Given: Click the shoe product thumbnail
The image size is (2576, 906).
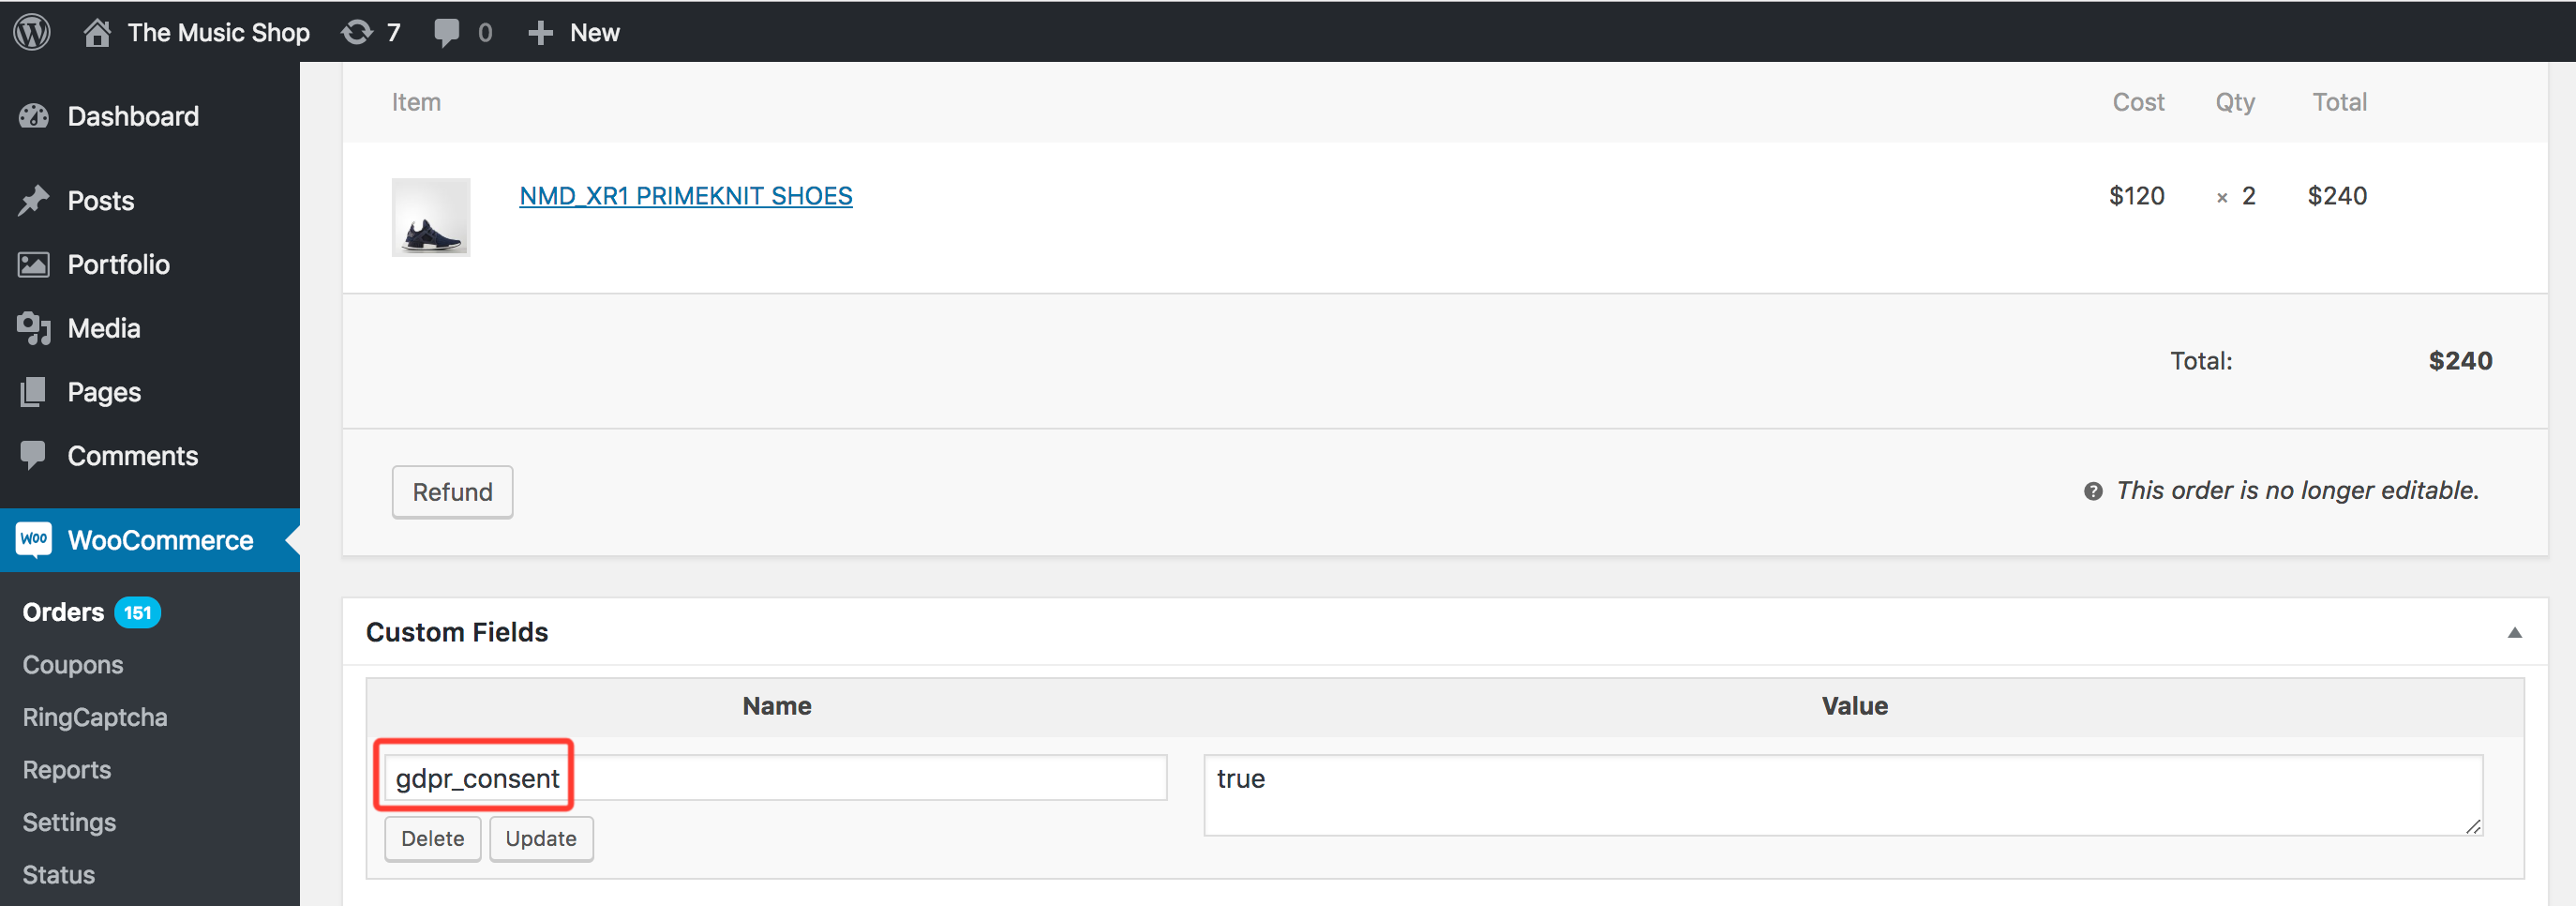Looking at the screenshot, I should [x=431, y=217].
